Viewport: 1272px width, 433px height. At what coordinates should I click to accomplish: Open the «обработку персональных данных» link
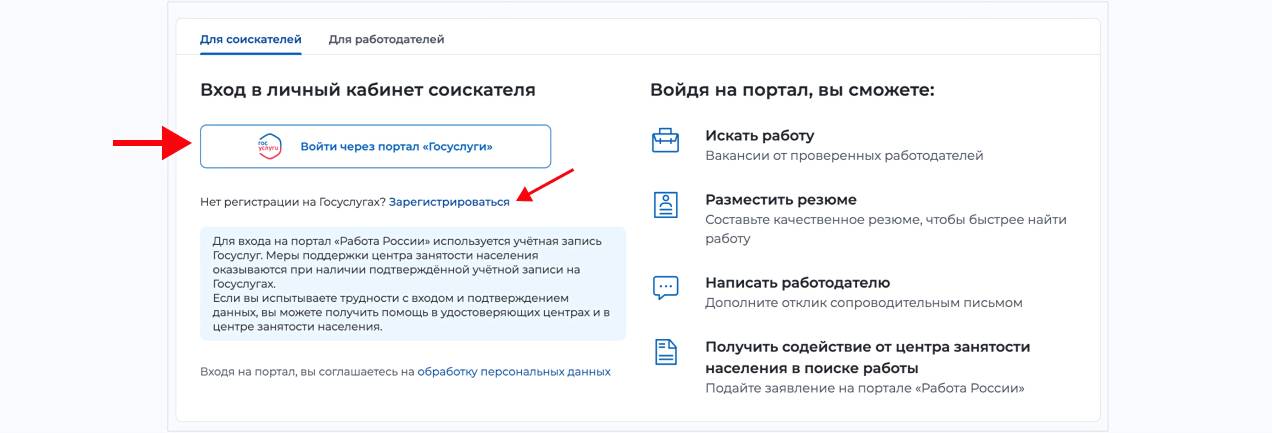[x=513, y=371]
